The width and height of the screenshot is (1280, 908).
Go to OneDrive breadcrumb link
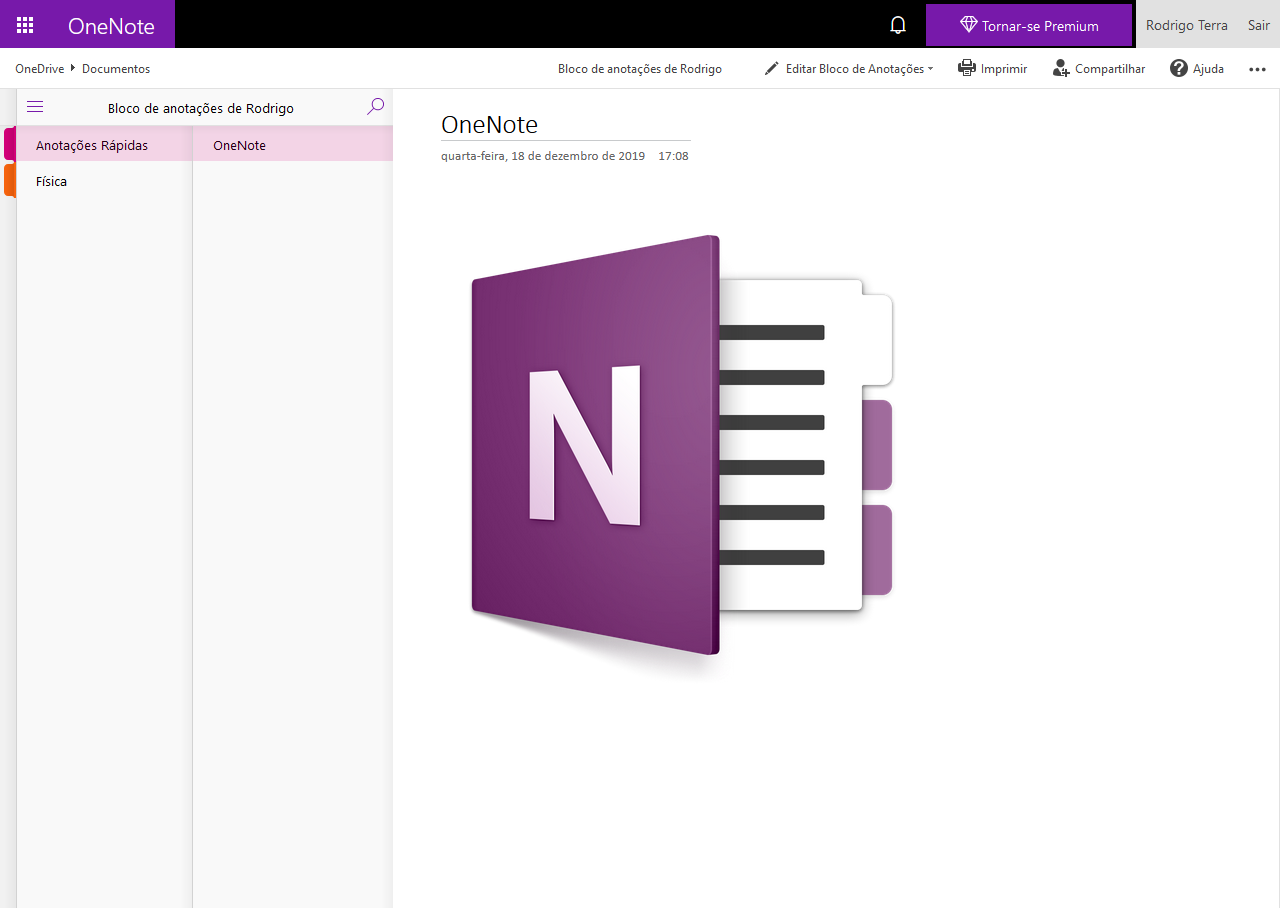click(x=40, y=69)
